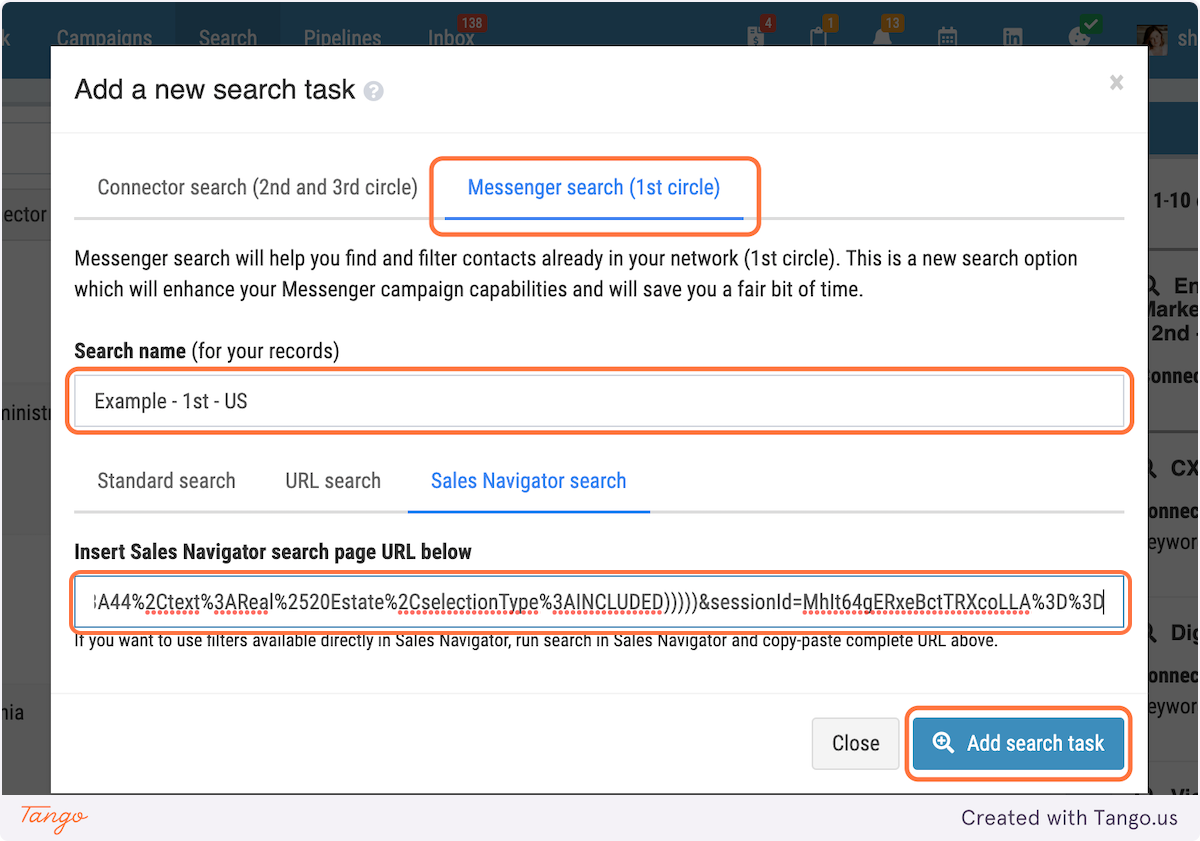Viewport: 1200px width, 841px height.
Task: Select the Sales Navigator search tab
Action: pyautogui.click(x=528, y=481)
